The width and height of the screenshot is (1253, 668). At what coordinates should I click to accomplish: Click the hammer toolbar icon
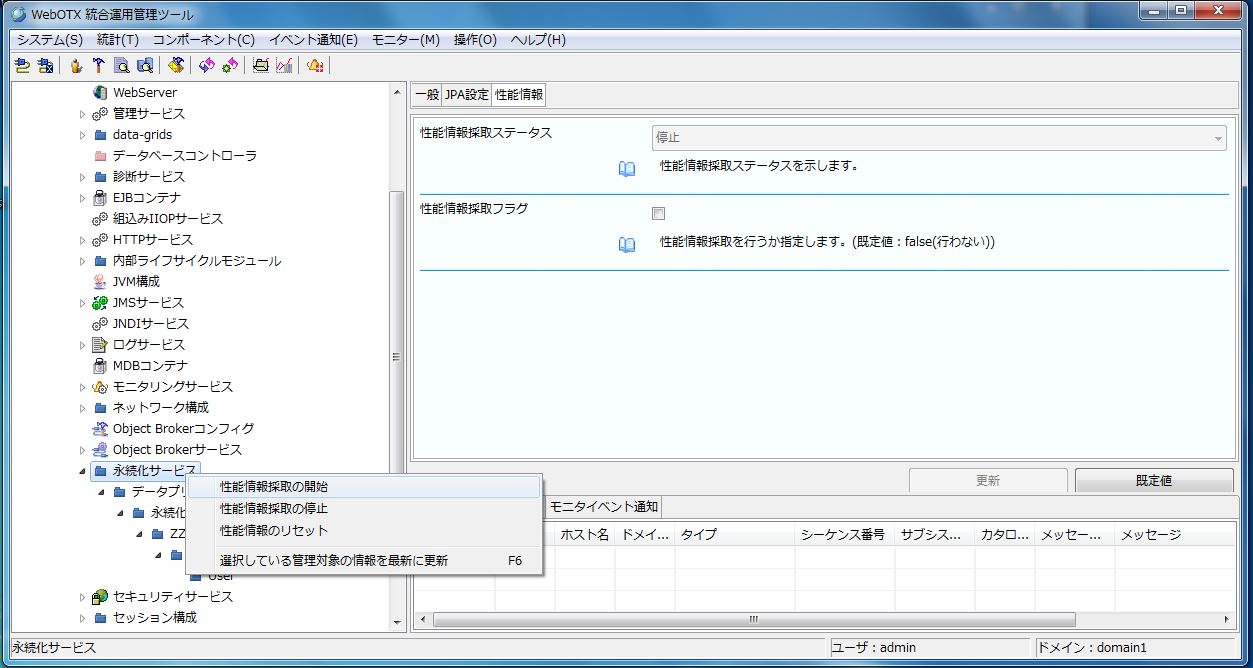(x=98, y=66)
